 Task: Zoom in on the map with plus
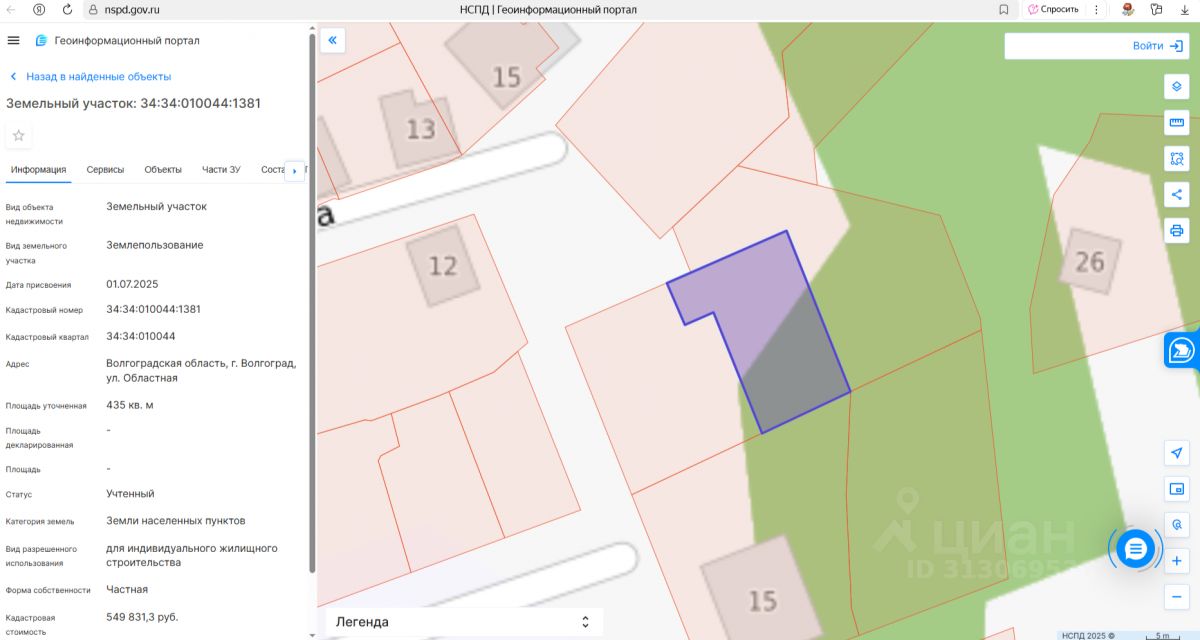tap(1177, 561)
